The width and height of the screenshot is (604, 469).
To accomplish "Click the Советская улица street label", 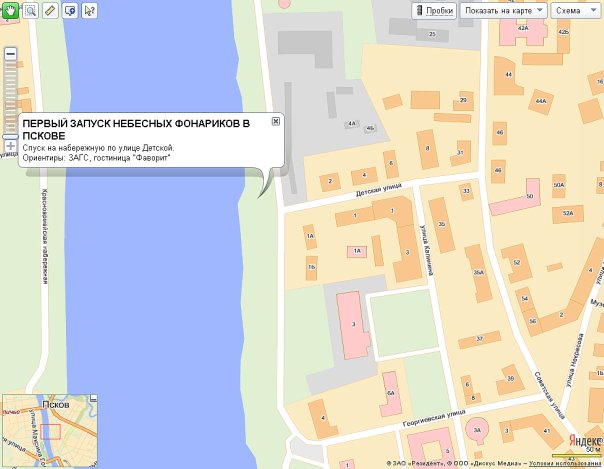I will [550, 395].
